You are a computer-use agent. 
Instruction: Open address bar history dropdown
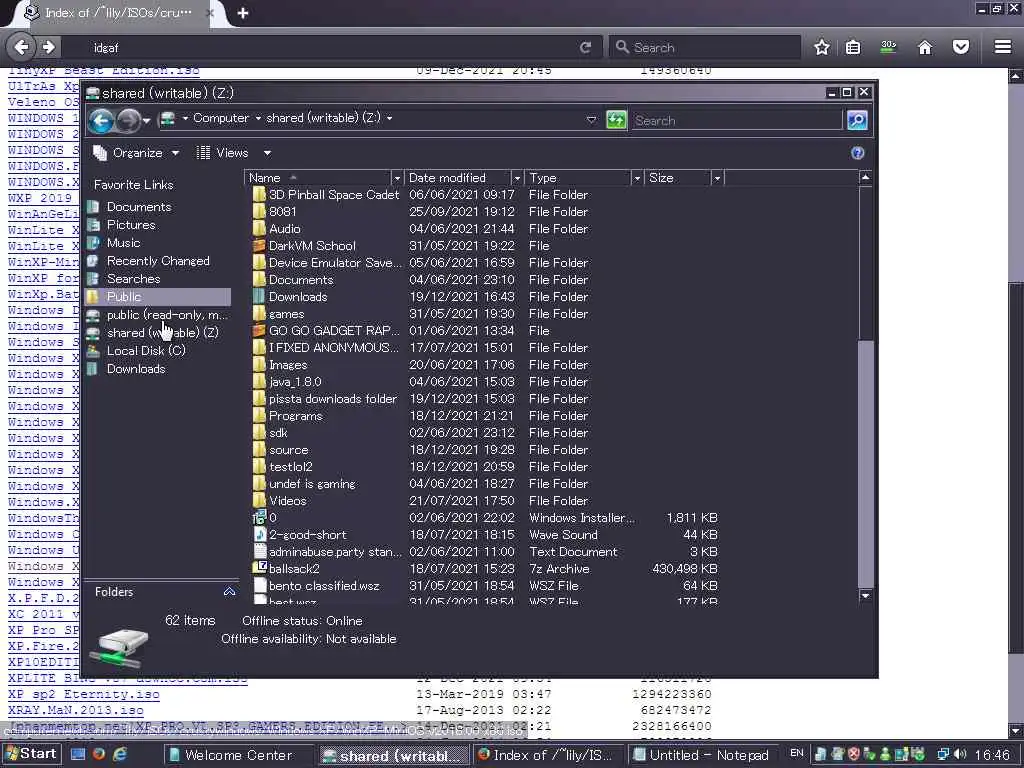(x=591, y=120)
